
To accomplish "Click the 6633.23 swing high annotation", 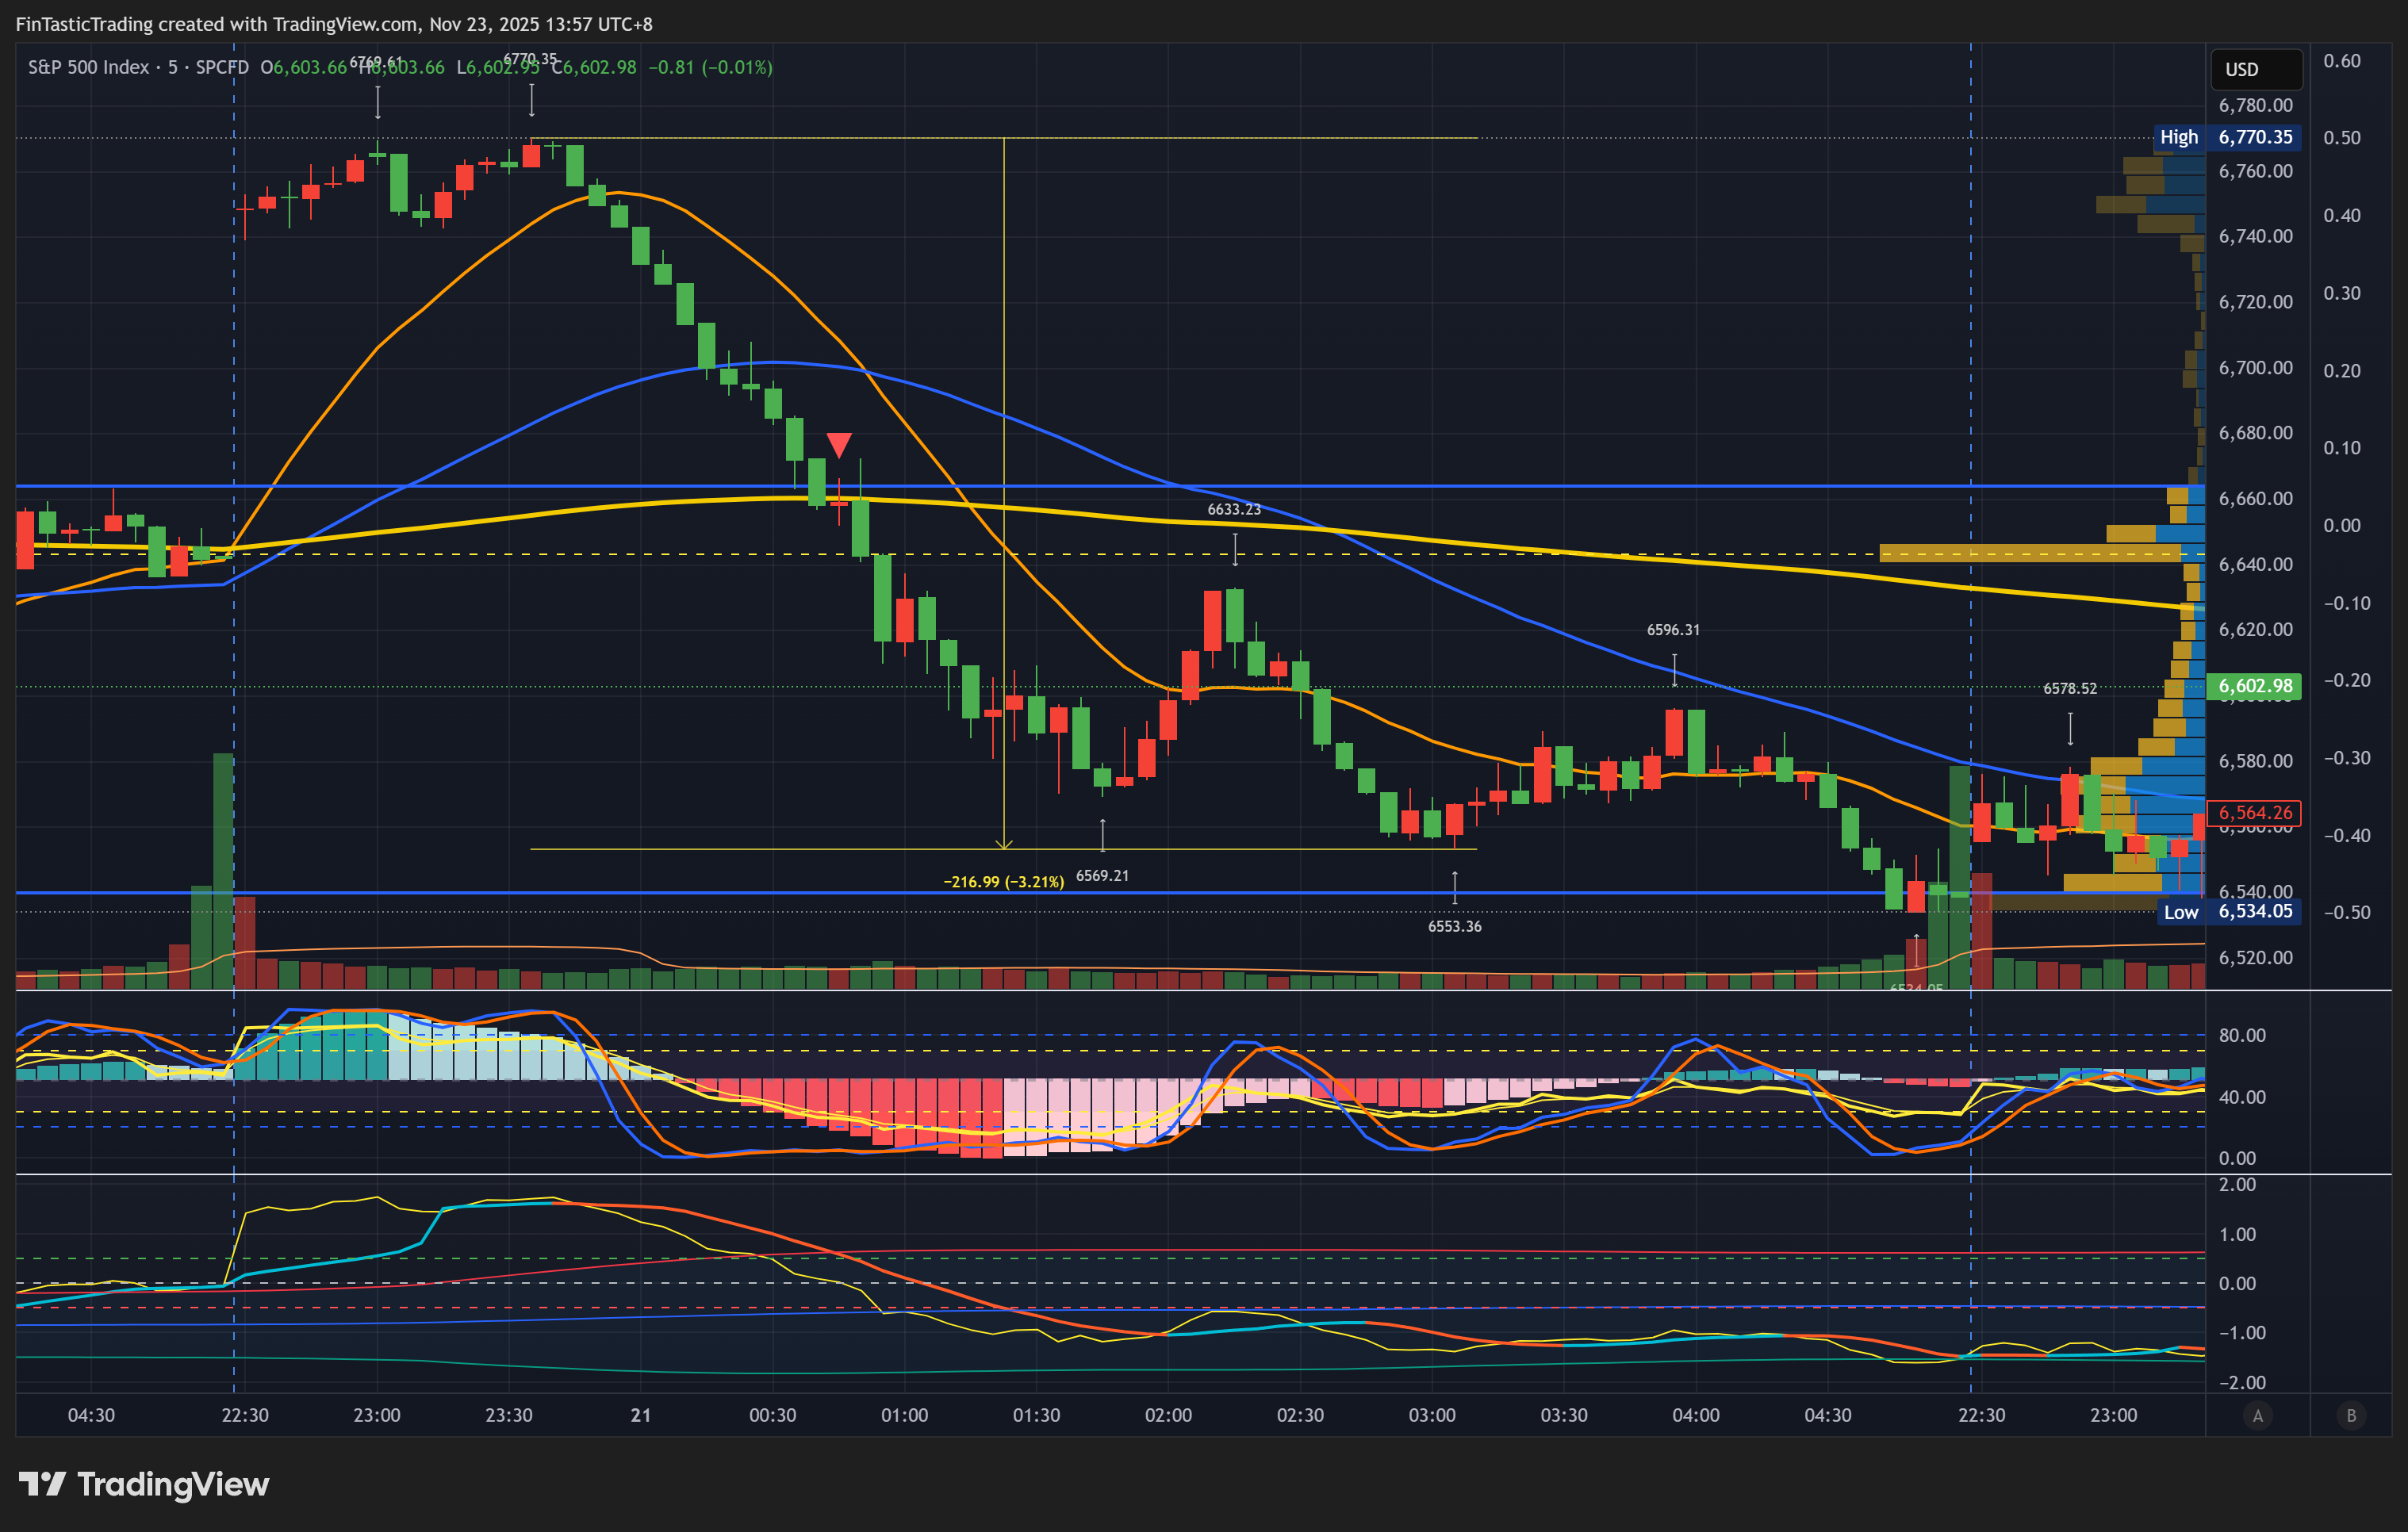I will tap(1234, 509).
